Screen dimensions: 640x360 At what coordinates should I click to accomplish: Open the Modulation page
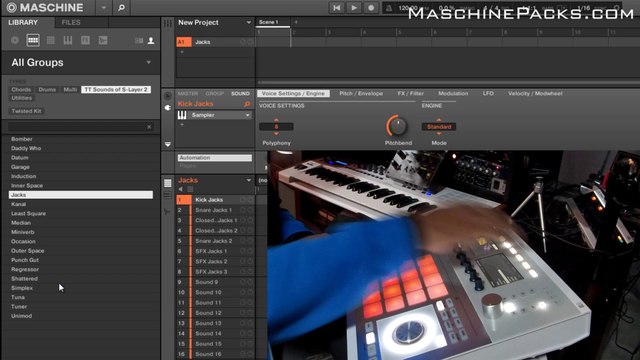tap(453, 93)
